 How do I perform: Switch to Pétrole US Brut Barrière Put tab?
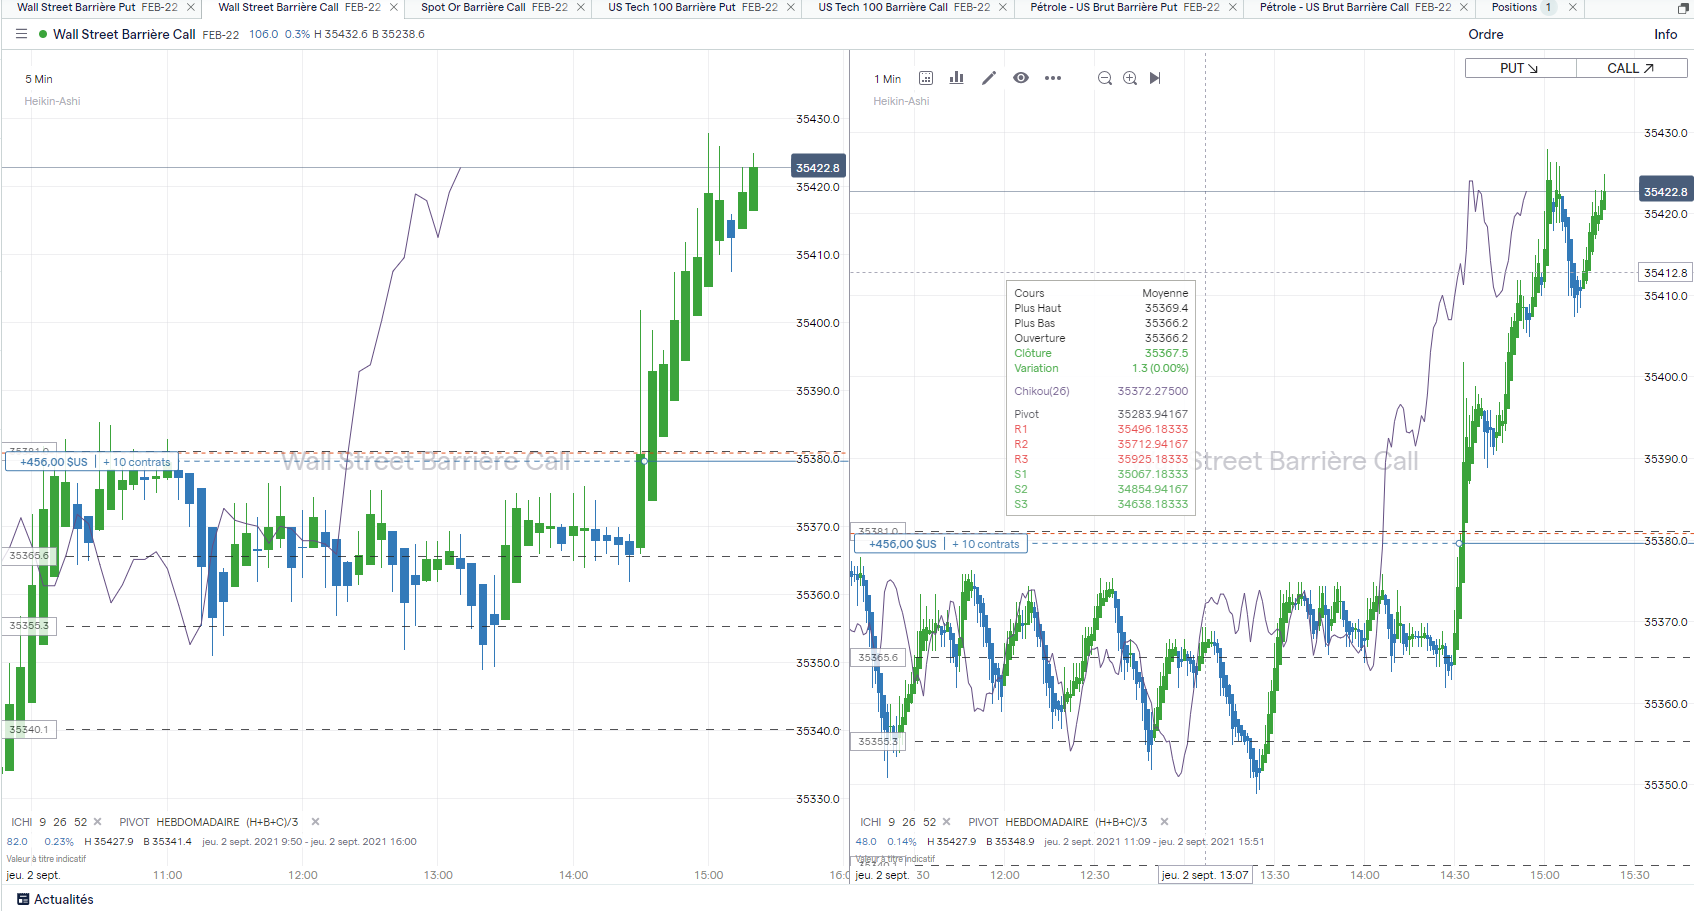1125,7
